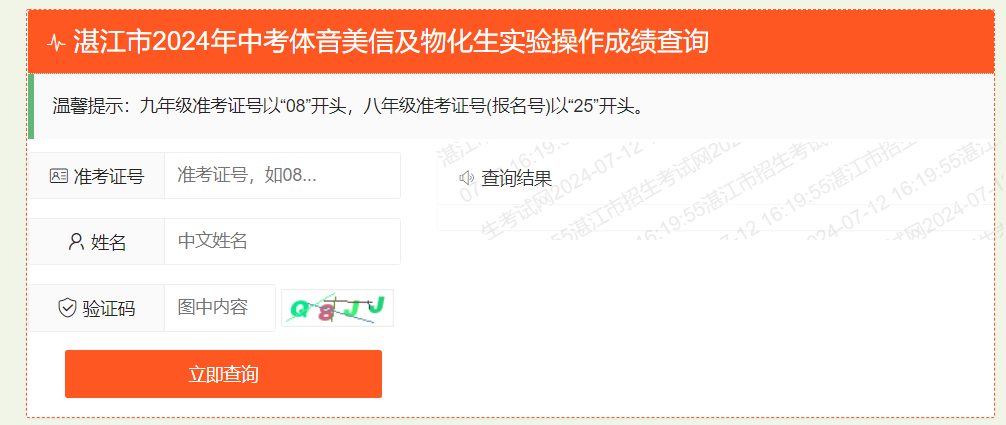Click the speaker icon next to 查询结果

coord(467,178)
